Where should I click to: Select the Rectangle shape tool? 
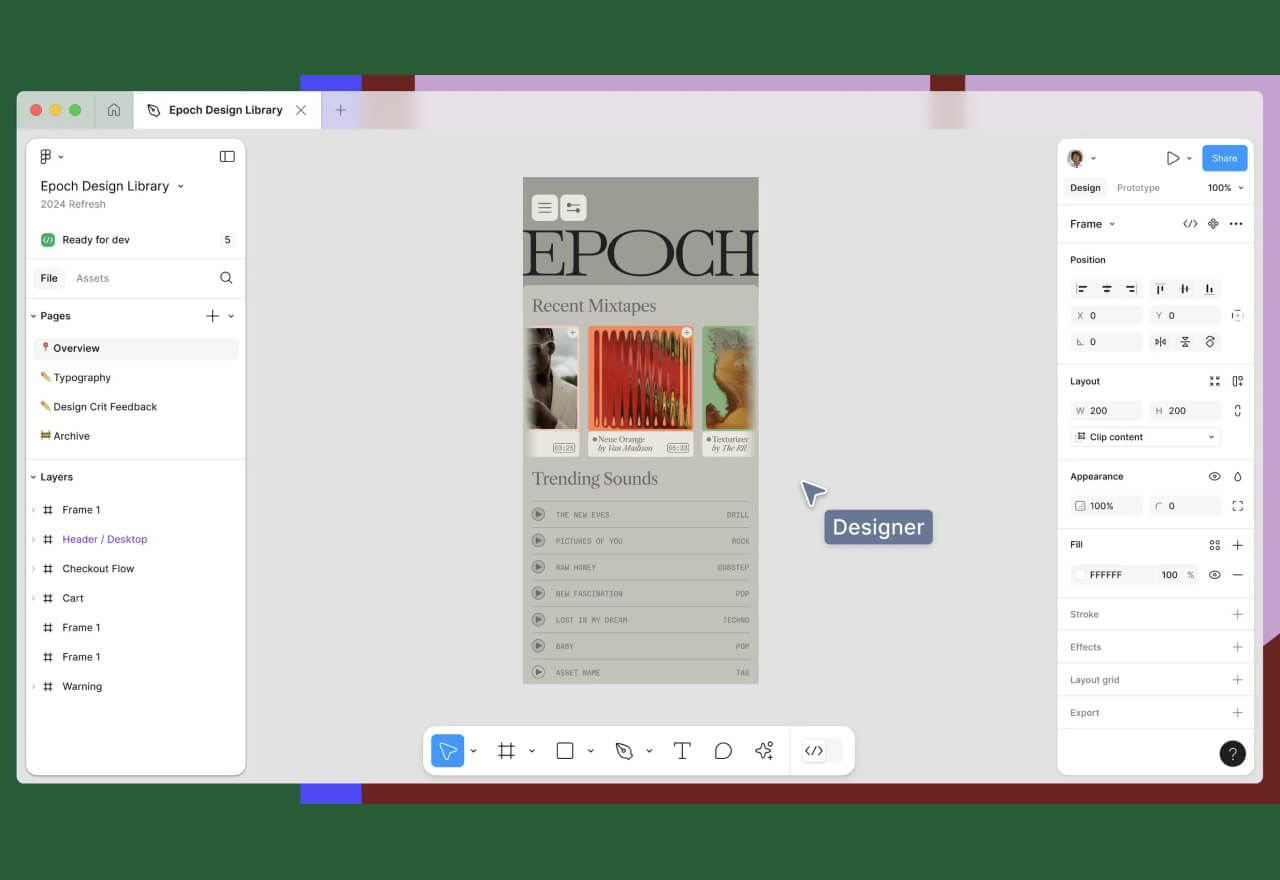565,751
